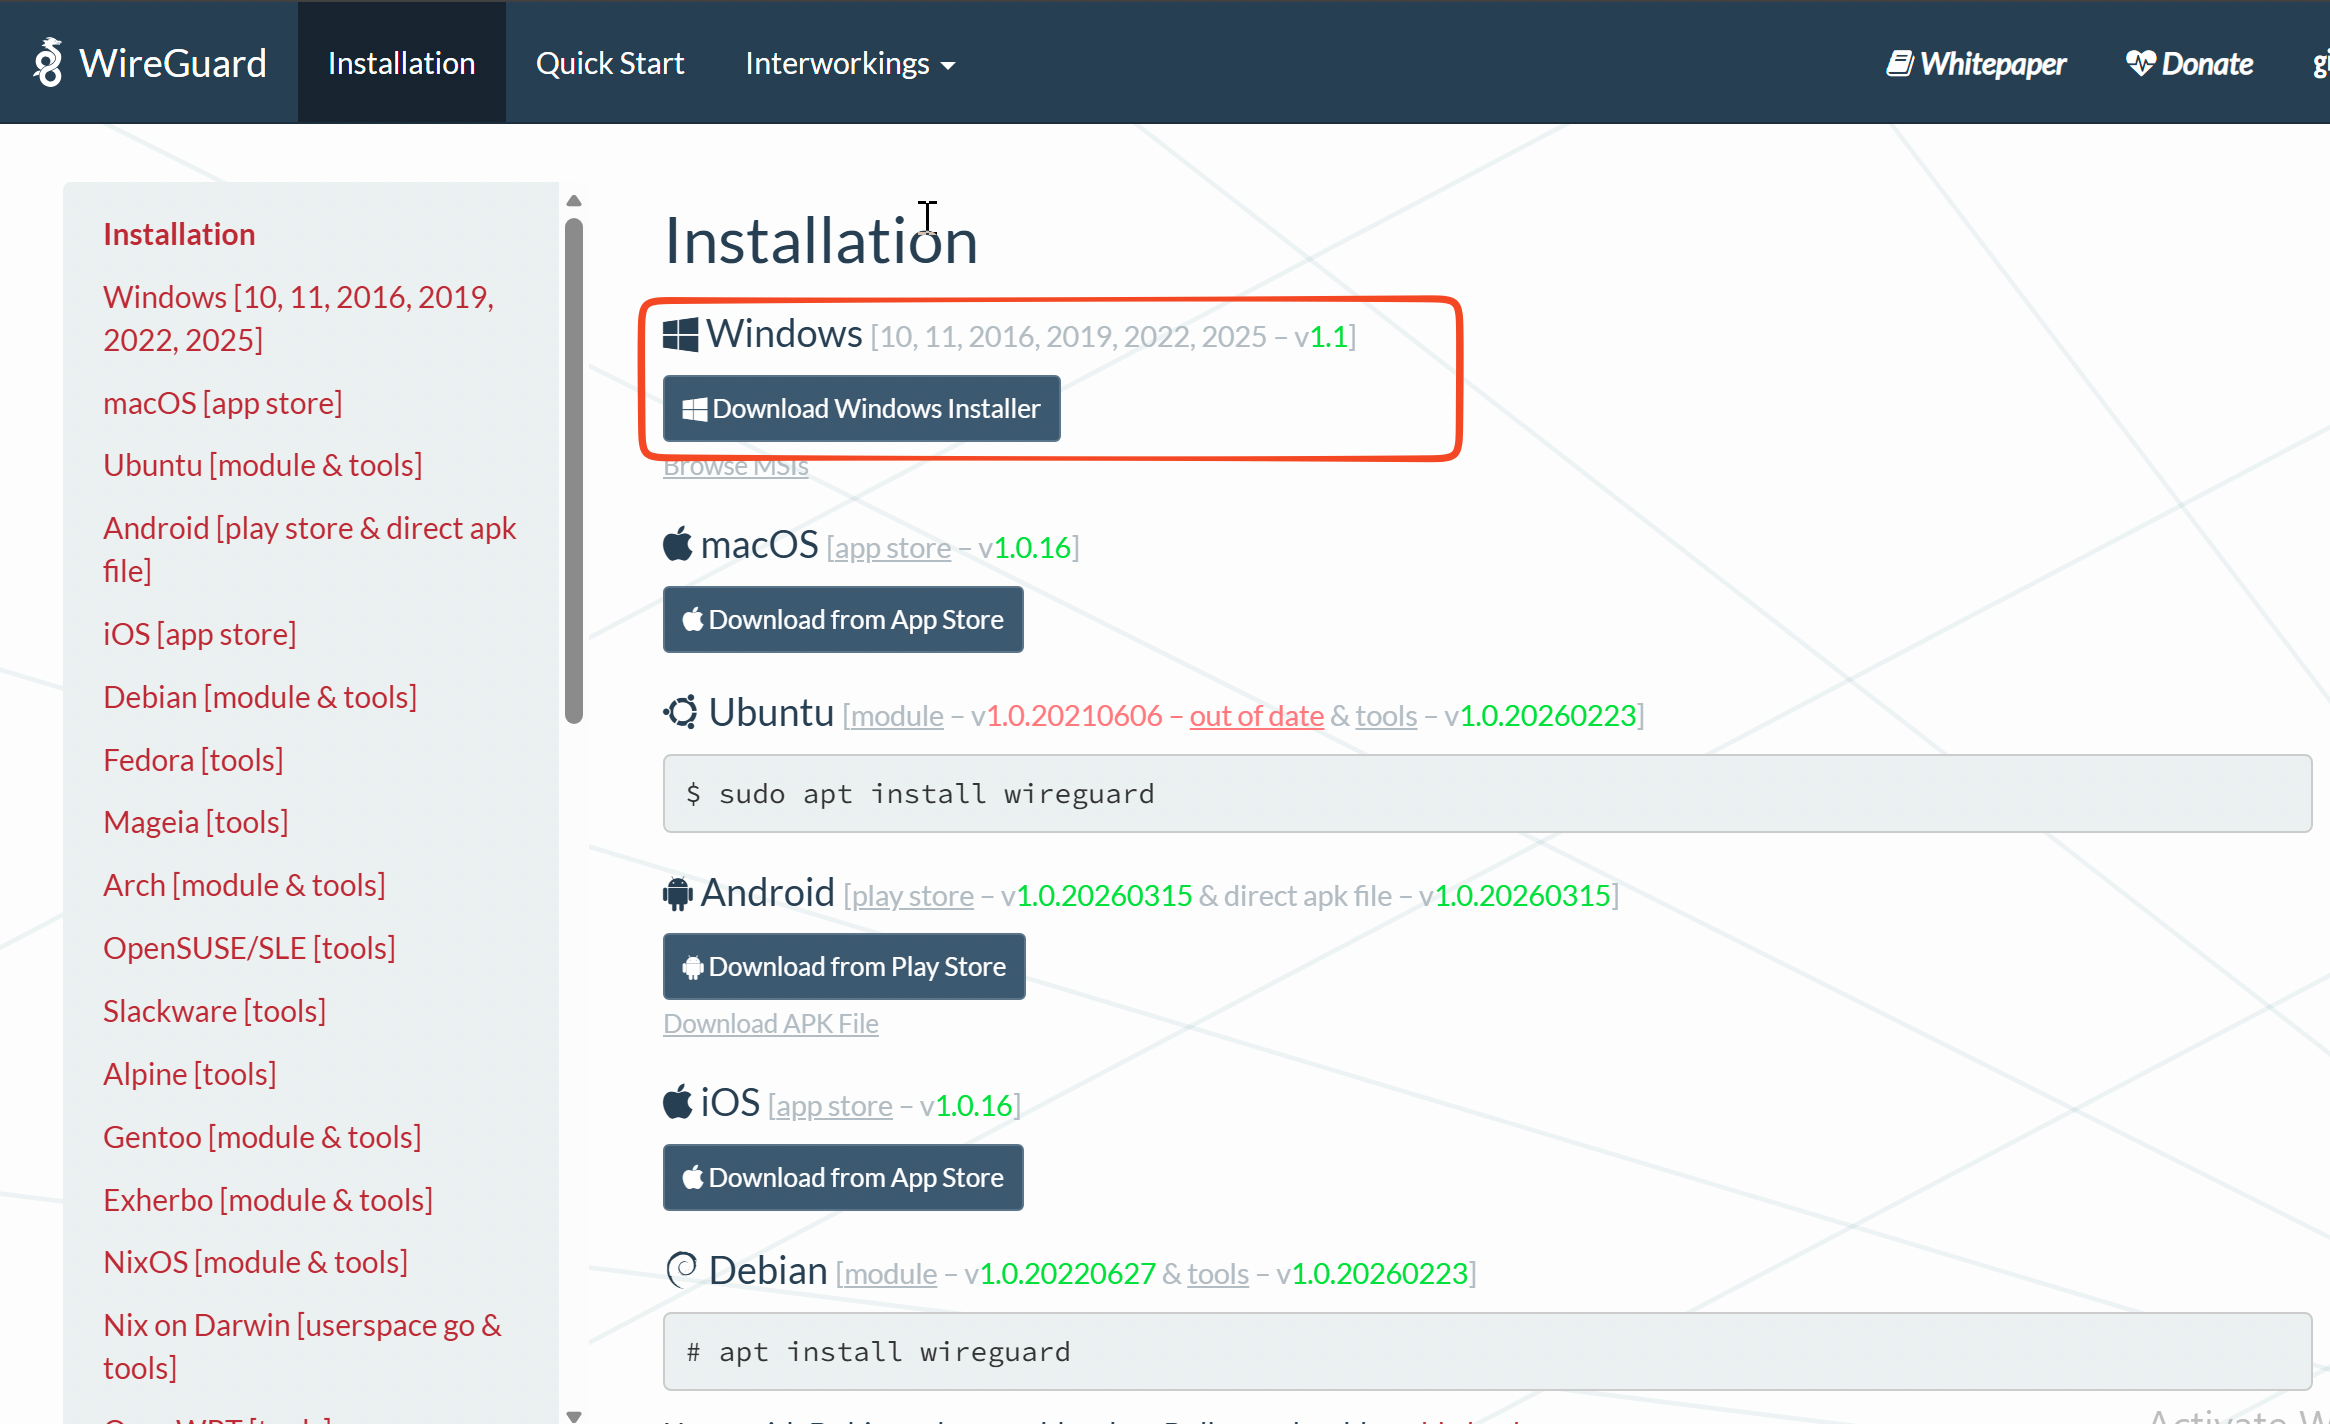
Task: Select sidebar Installation heading link
Action: click(179, 234)
